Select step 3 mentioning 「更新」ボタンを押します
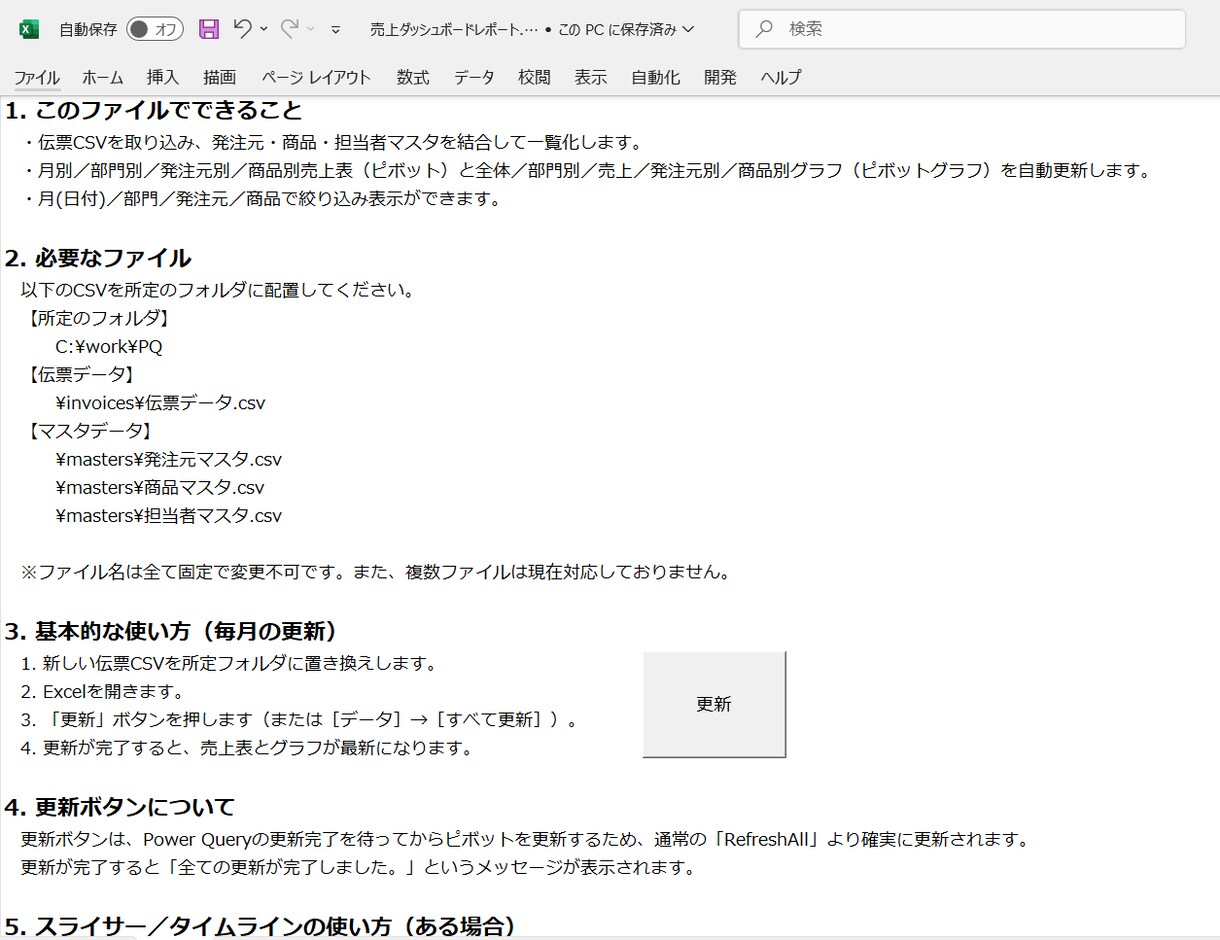 (299, 719)
